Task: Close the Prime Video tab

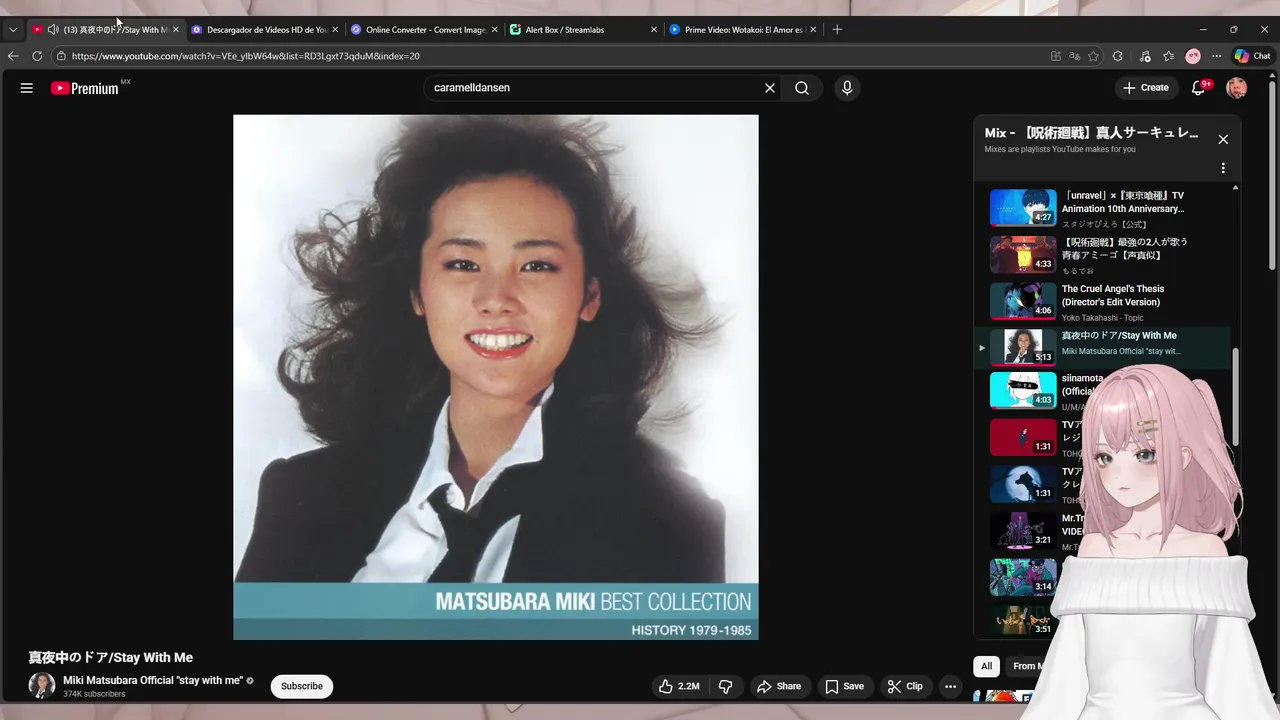Action: [x=813, y=30]
